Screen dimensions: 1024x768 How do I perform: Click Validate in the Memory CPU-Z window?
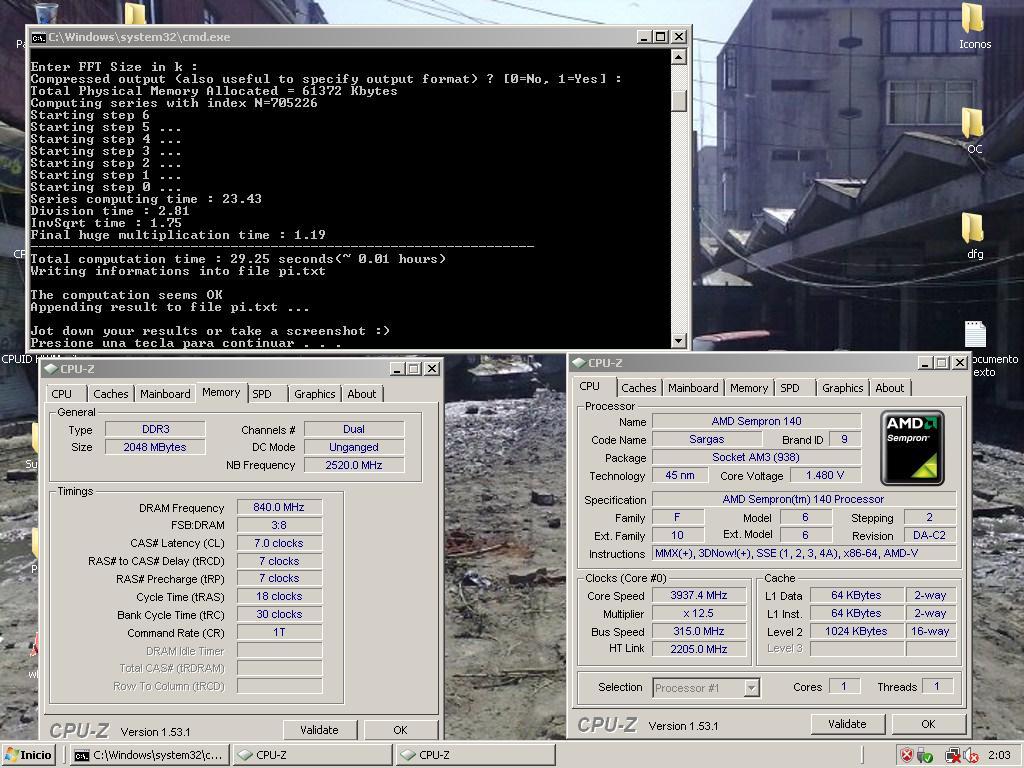click(319, 730)
